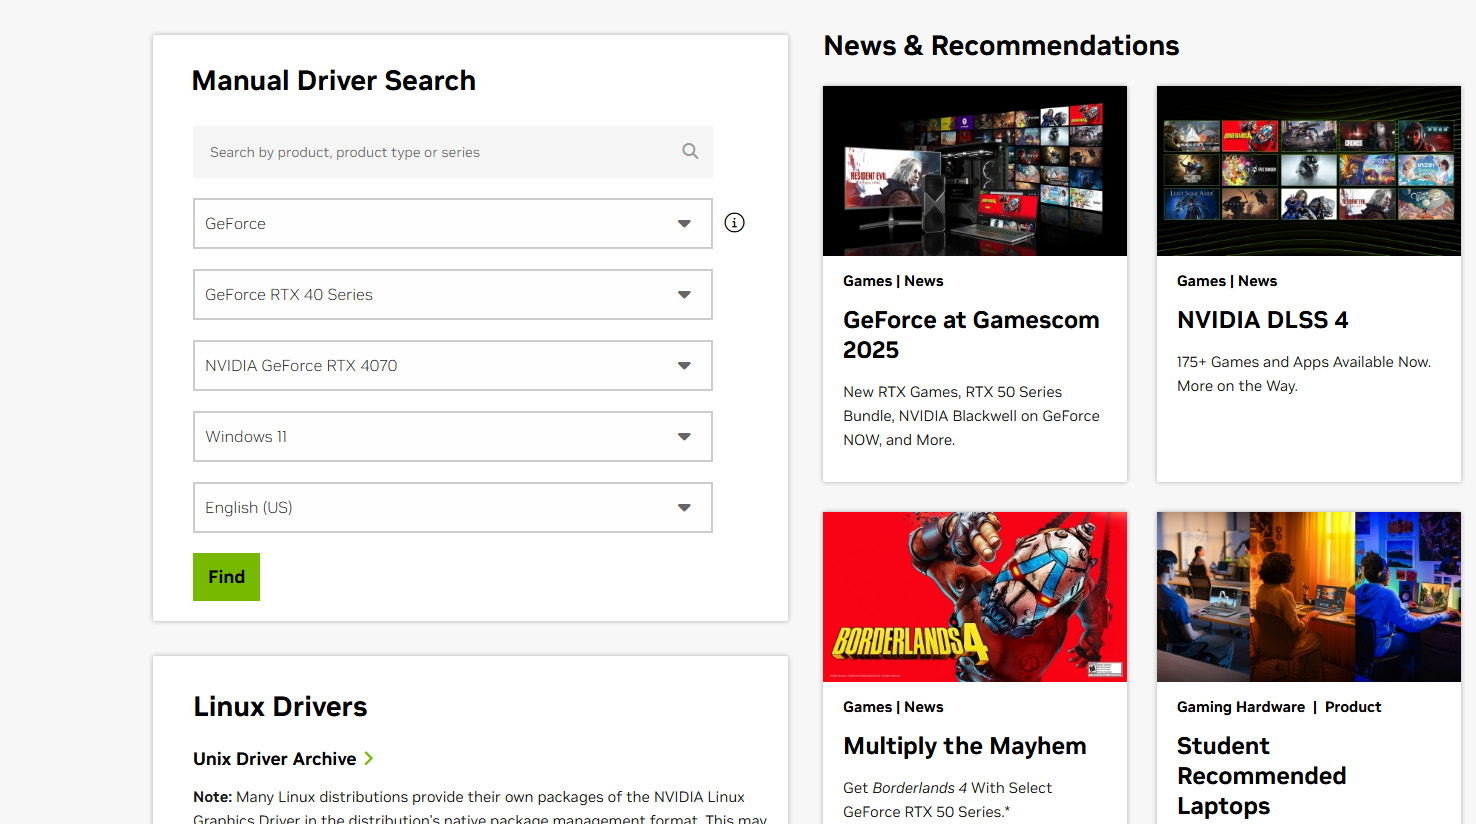Open the Unix Driver Archive link
1476x831 pixels.
(275, 759)
